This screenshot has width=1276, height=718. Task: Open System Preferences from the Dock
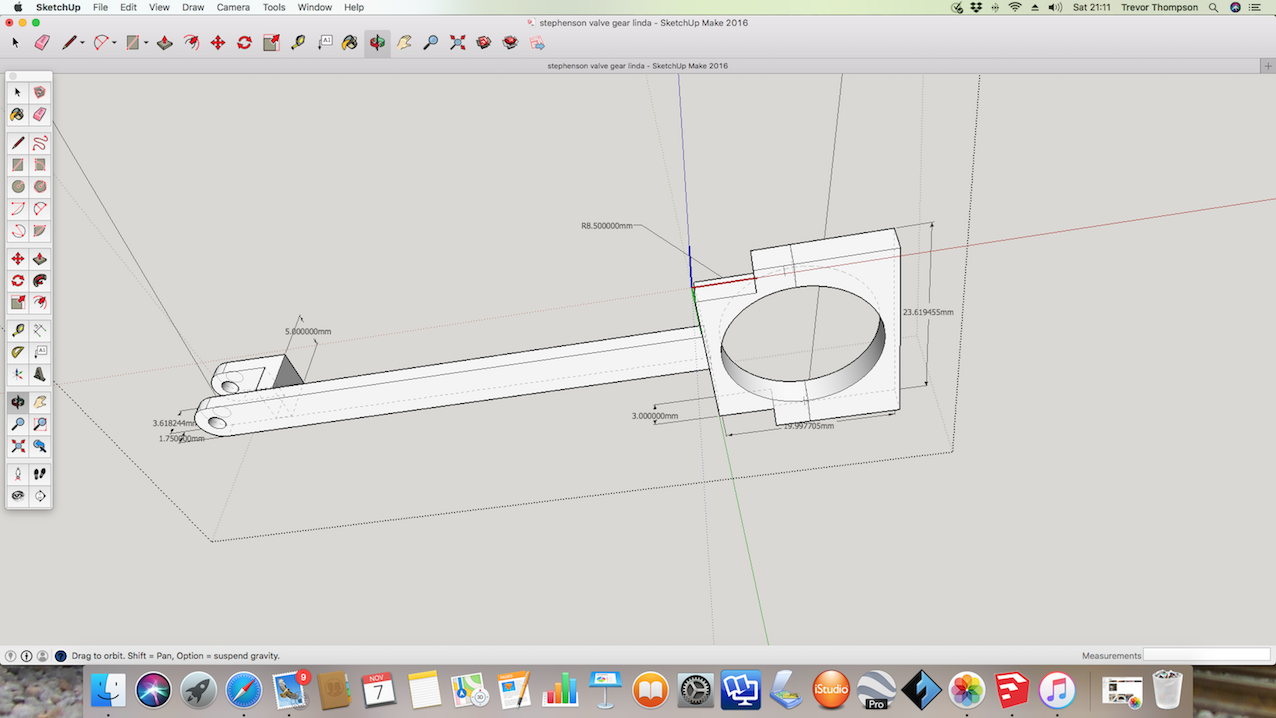696,690
